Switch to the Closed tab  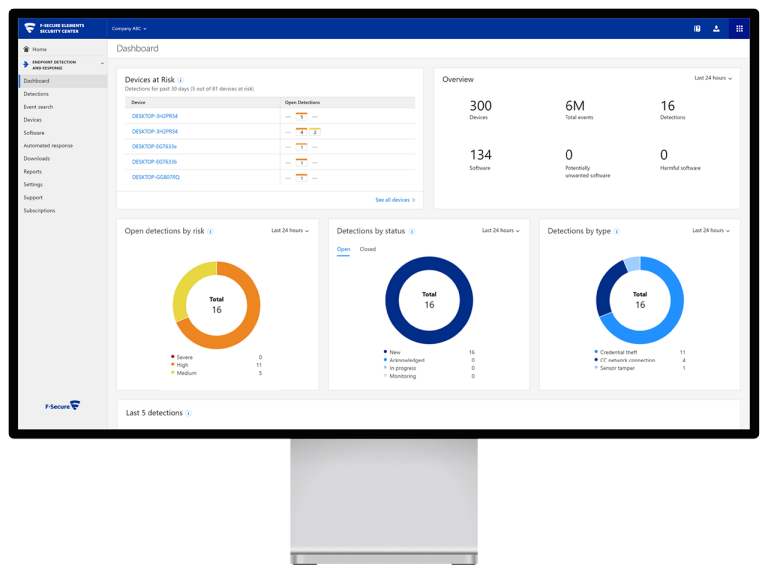pos(368,249)
